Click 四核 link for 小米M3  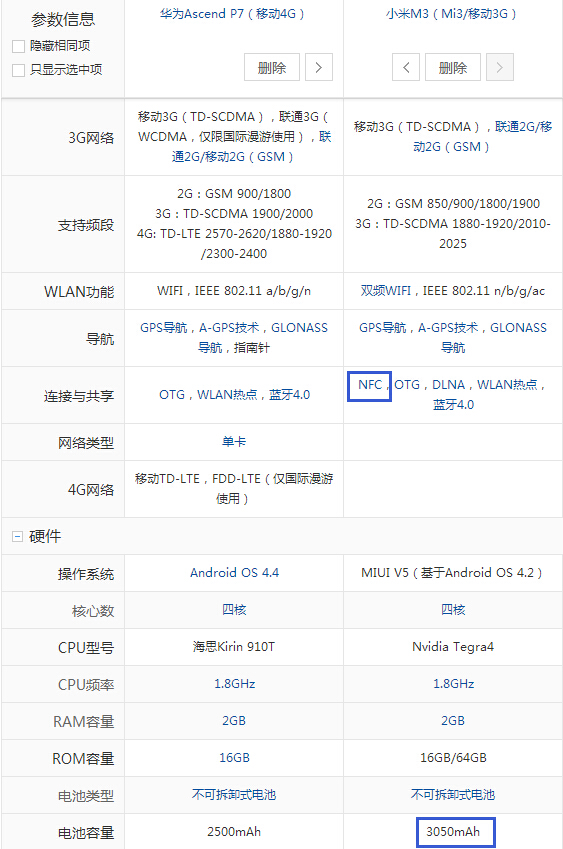(x=453, y=610)
